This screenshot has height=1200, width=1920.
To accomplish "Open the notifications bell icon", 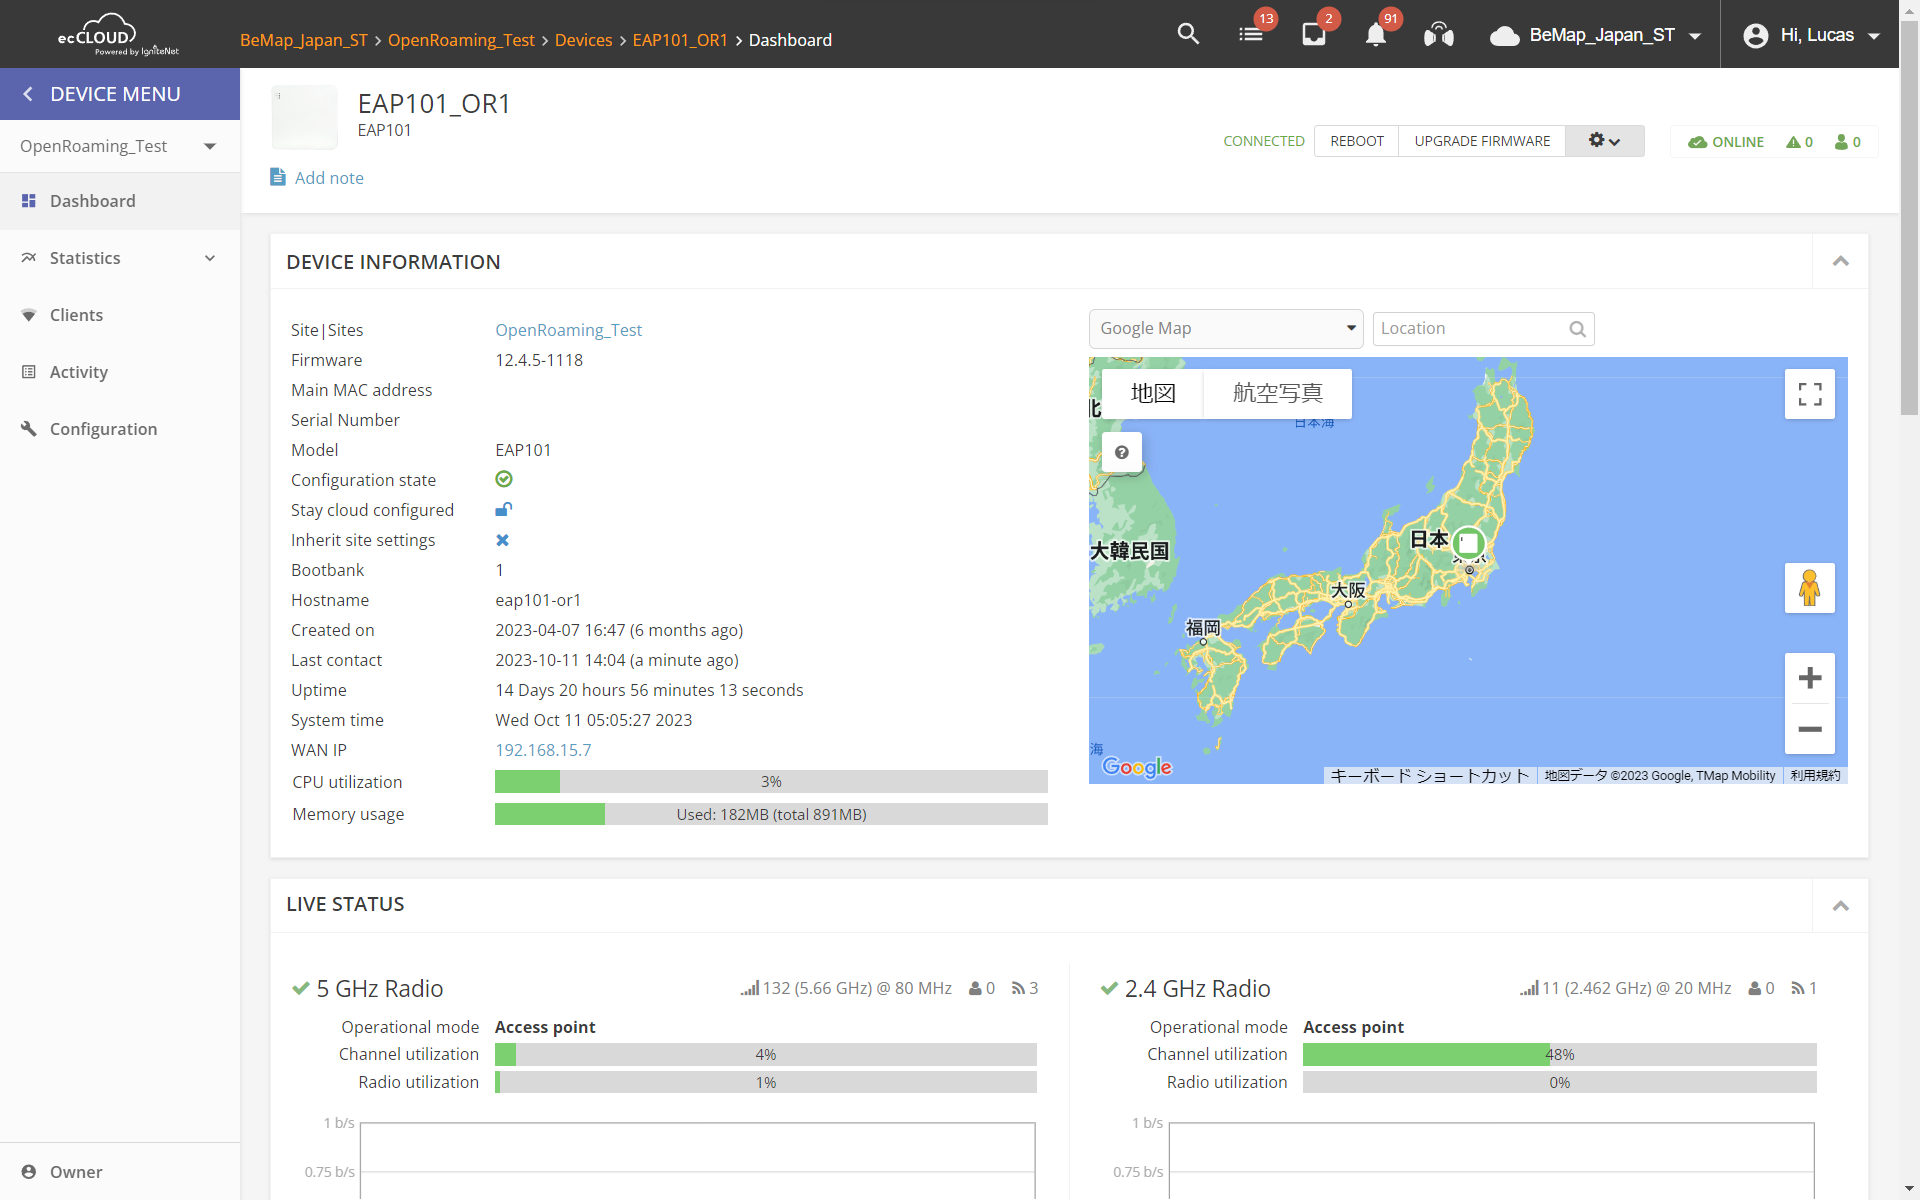I will pyautogui.click(x=1376, y=35).
